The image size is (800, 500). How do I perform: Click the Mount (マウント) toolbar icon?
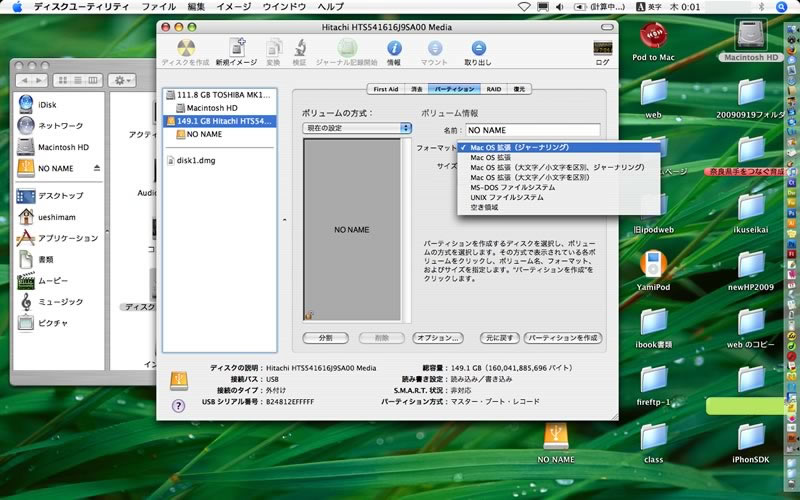click(x=434, y=48)
